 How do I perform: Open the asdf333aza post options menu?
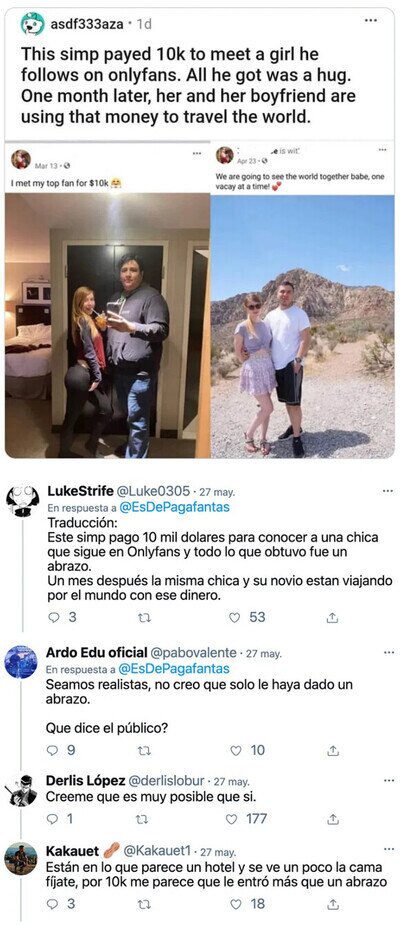click(371, 21)
